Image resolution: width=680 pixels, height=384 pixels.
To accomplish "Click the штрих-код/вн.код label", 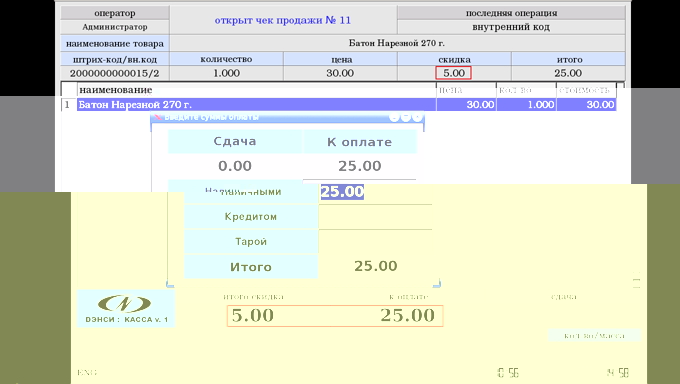I will point(114,59).
